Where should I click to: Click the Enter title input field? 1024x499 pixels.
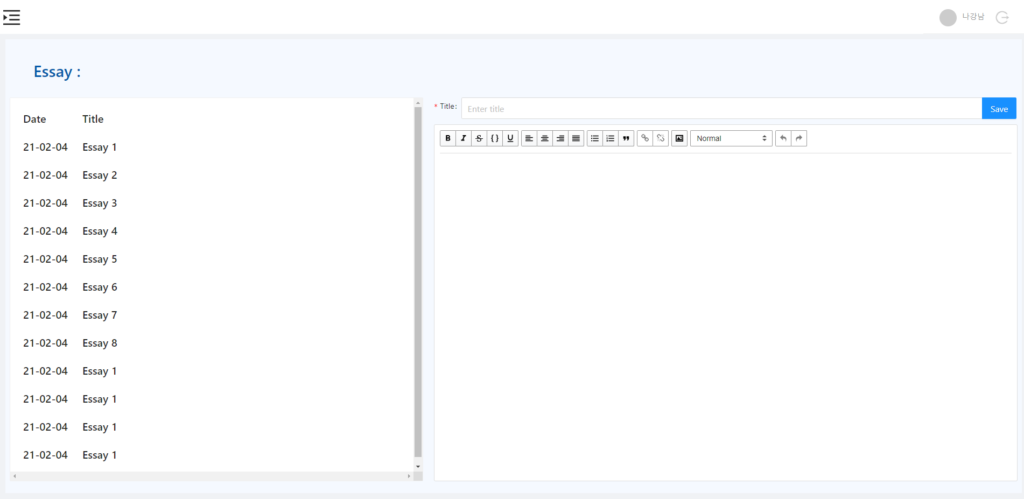click(x=721, y=109)
